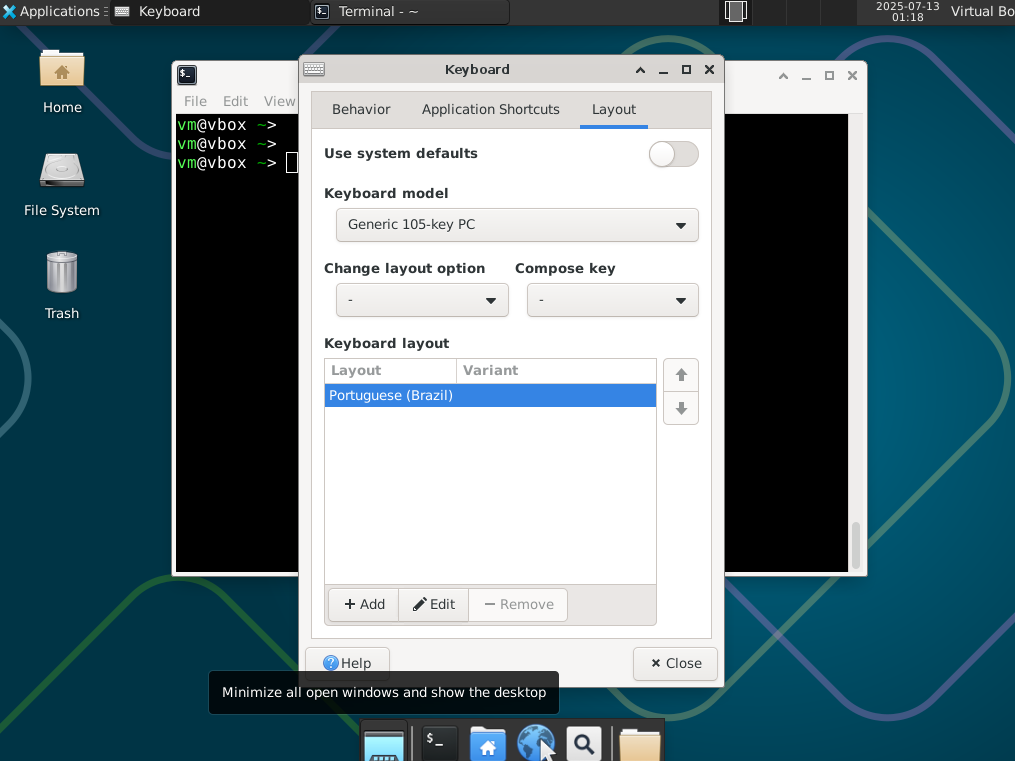Select the Layout tab
1015x761 pixels.
click(x=614, y=109)
